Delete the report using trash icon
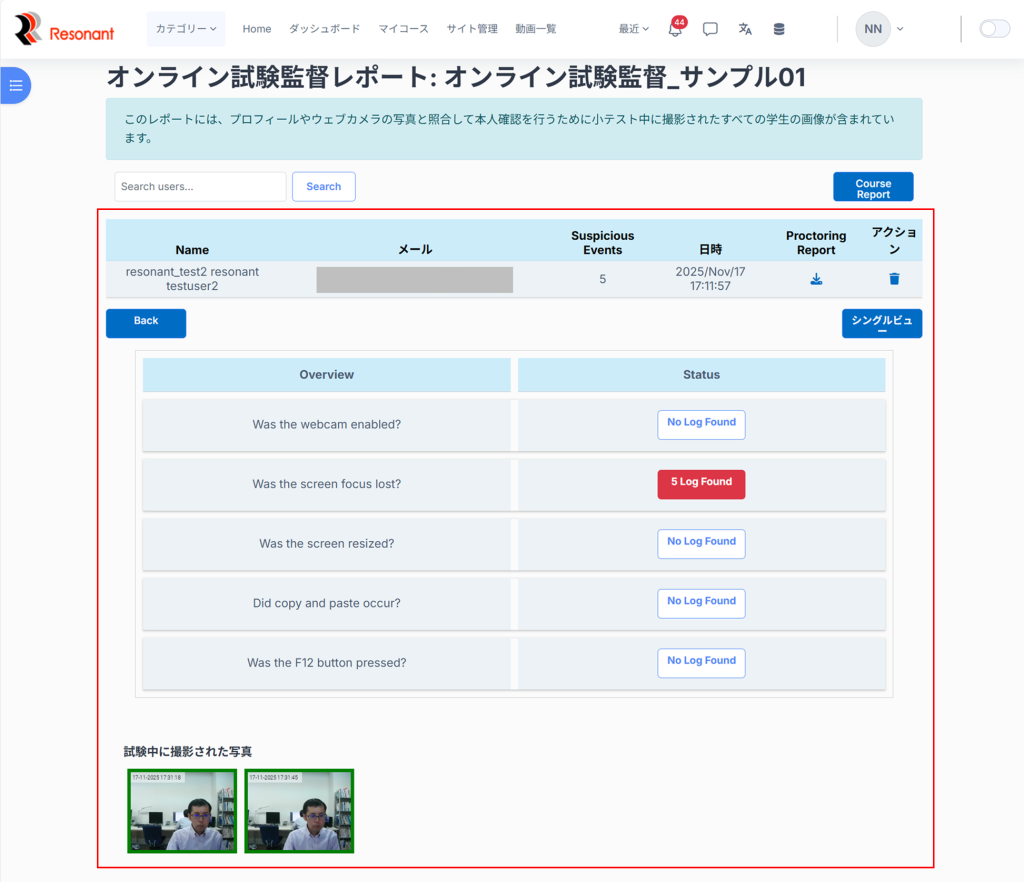This screenshot has height=882, width=1024. click(x=894, y=279)
